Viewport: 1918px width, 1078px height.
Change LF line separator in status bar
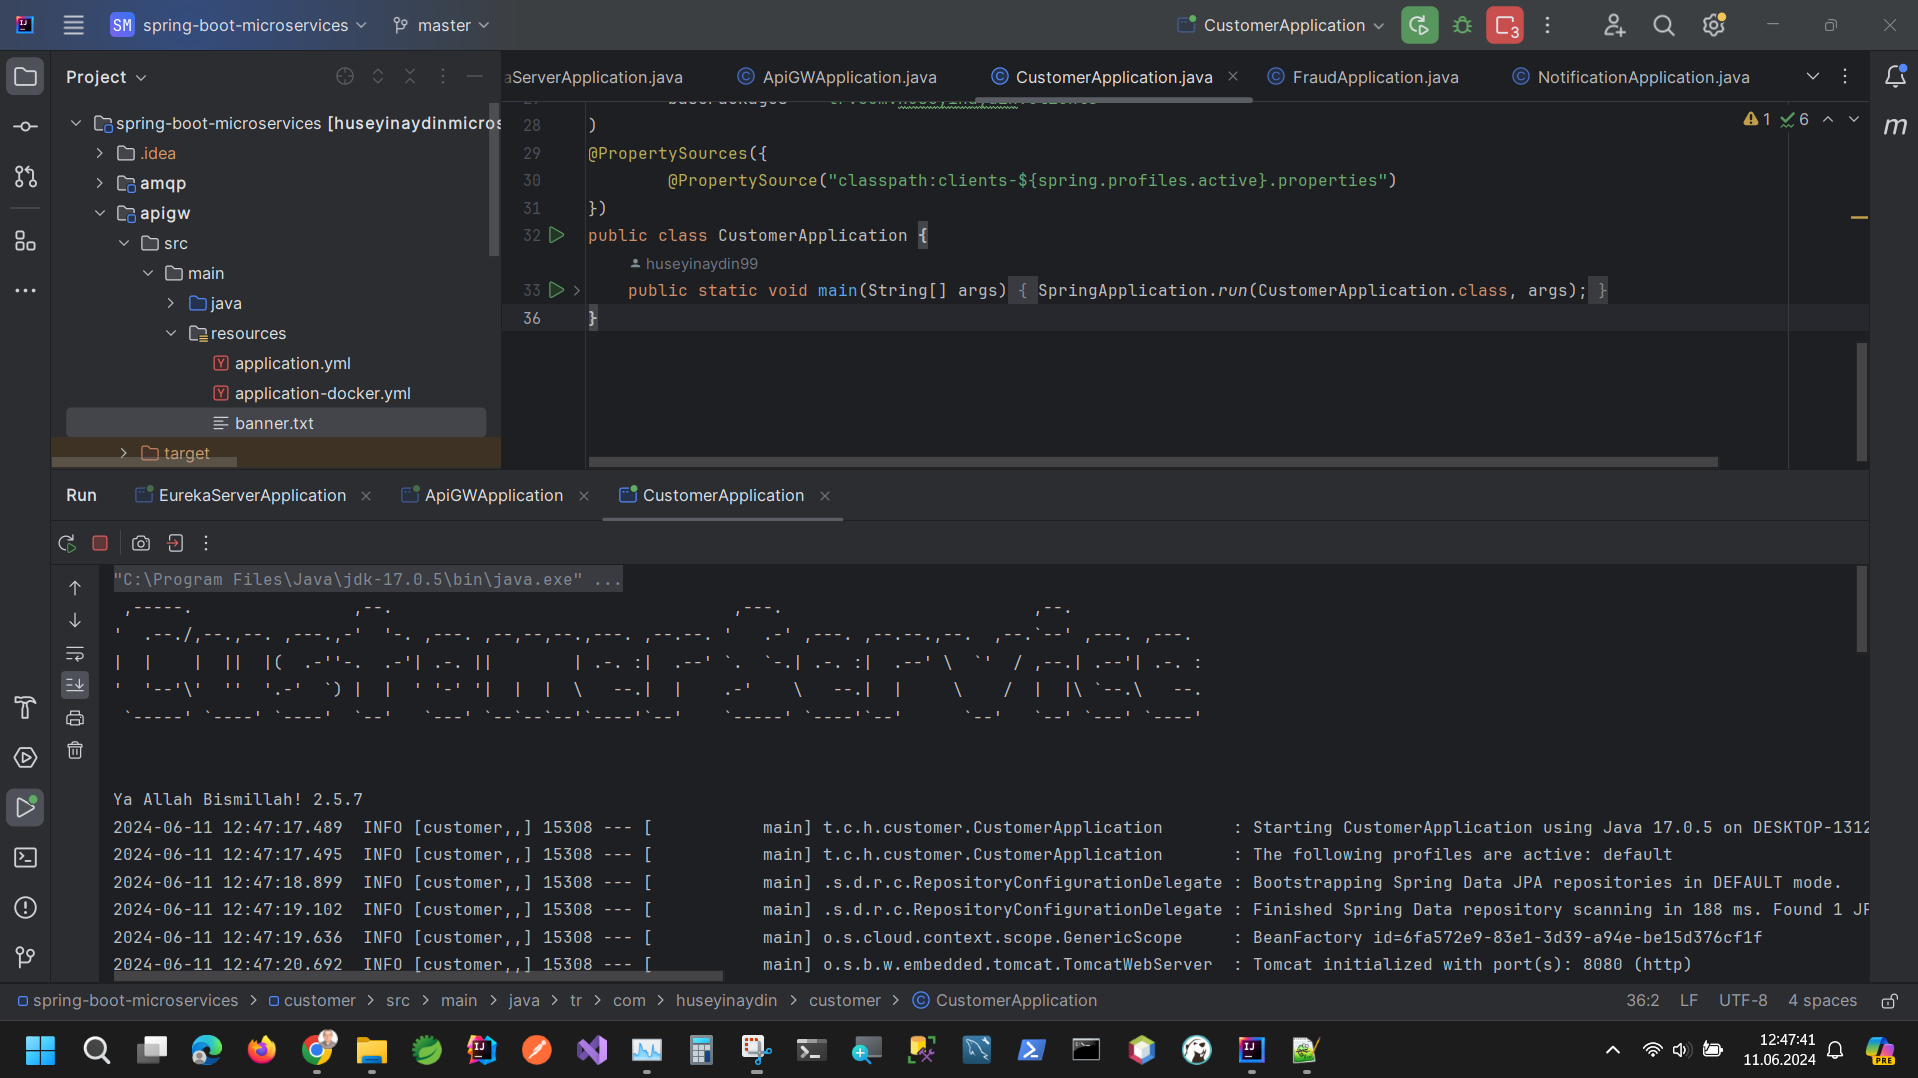pos(1688,1001)
